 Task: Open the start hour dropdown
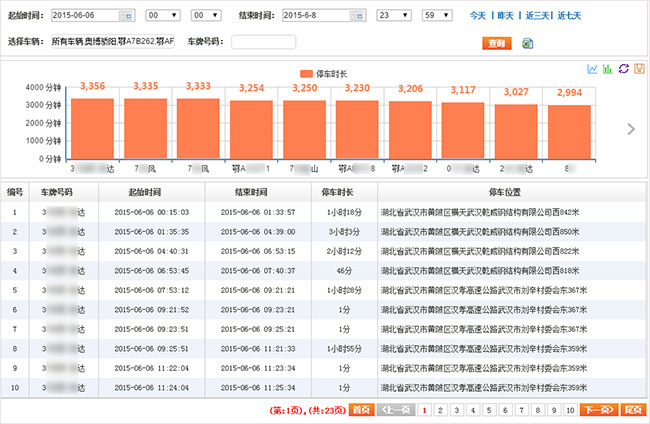[x=163, y=15]
